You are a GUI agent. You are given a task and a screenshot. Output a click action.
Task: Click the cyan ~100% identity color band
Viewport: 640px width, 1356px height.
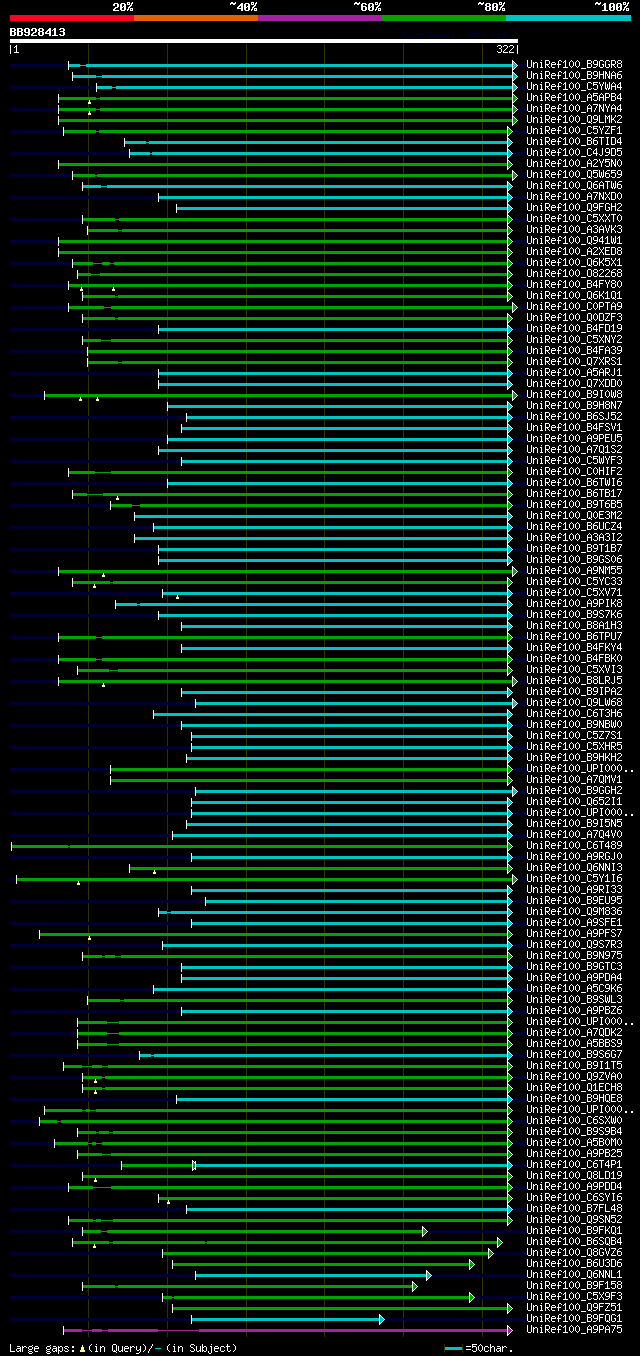point(567,18)
